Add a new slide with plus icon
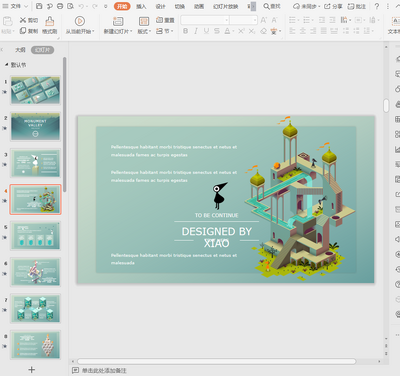Screen dimensions: 400x376 tap(32, 369)
